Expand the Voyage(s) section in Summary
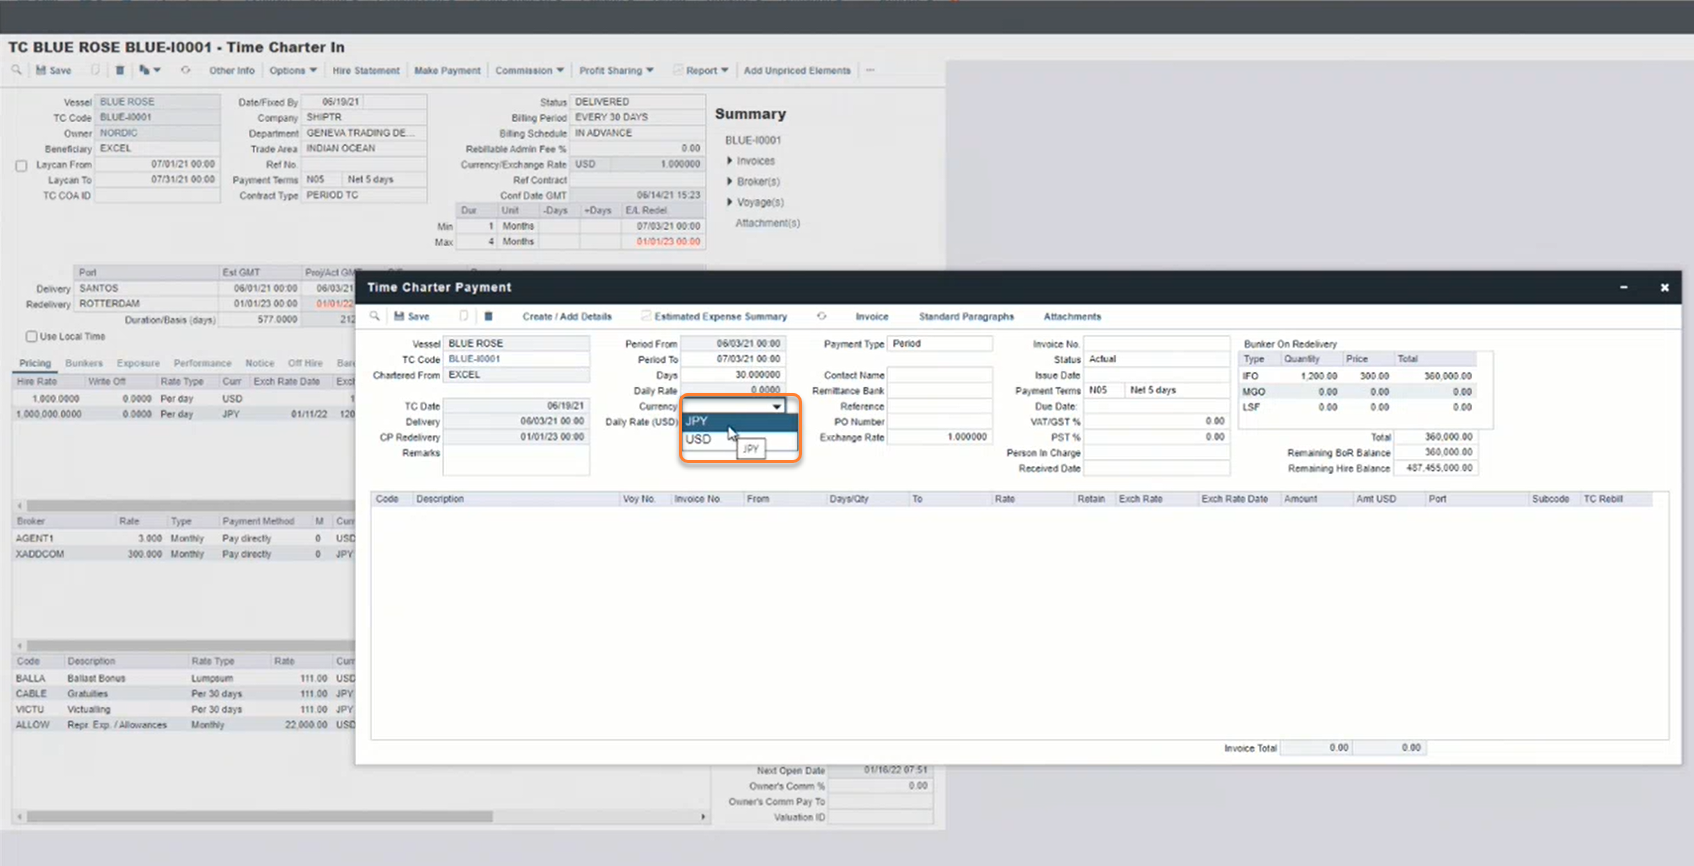Image resolution: width=1694 pixels, height=866 pixels. click(x=730, y=202)
